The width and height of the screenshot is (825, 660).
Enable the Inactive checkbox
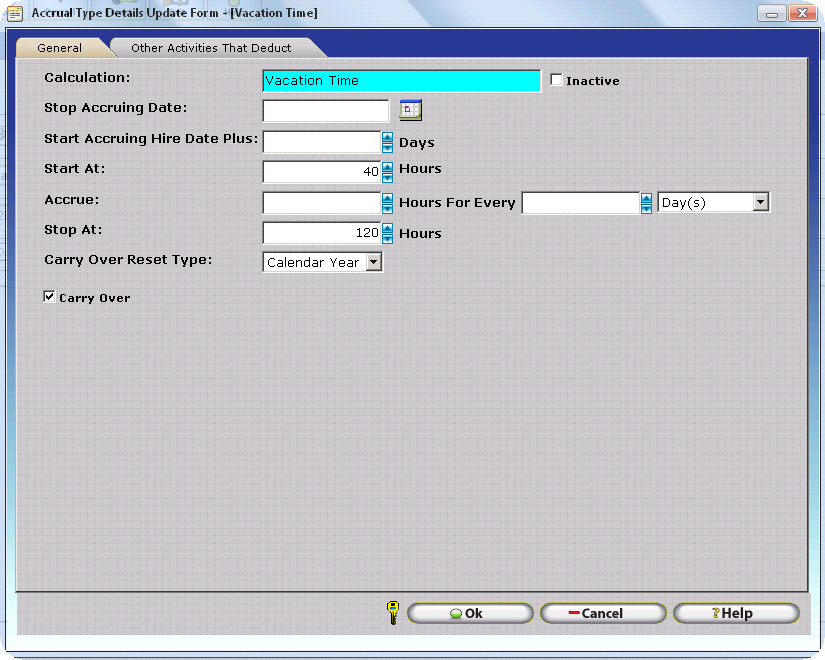pyautogui.click(x=557, y=80)
